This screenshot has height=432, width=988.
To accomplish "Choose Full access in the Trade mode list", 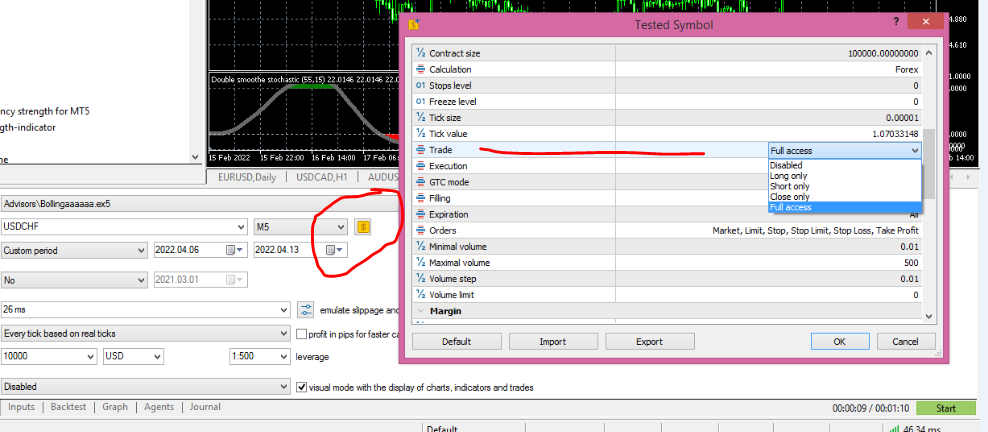I will point(844,207).
